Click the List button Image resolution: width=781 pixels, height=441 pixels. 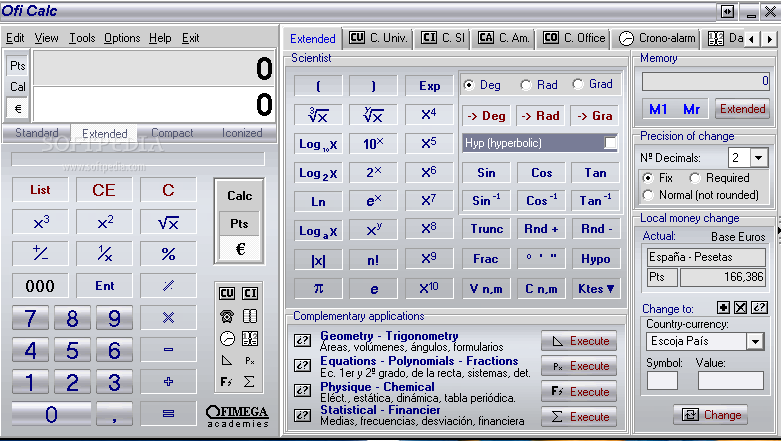[40, 190]
